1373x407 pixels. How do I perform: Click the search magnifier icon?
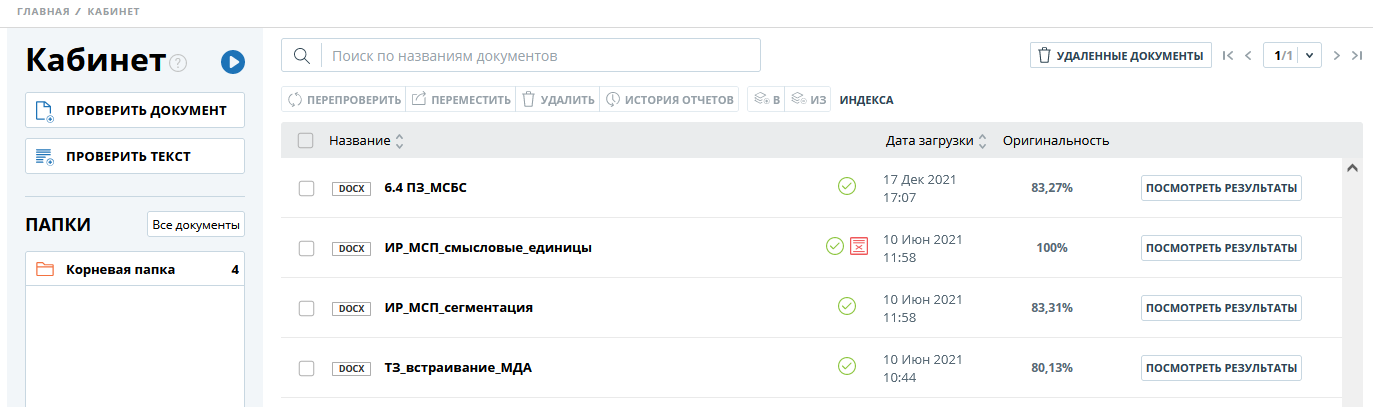(x=301, y=56)
